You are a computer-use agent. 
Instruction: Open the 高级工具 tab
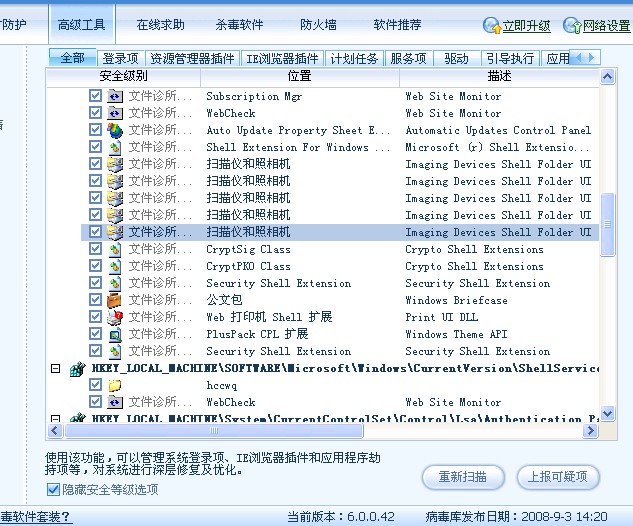[x=82, y=25]
